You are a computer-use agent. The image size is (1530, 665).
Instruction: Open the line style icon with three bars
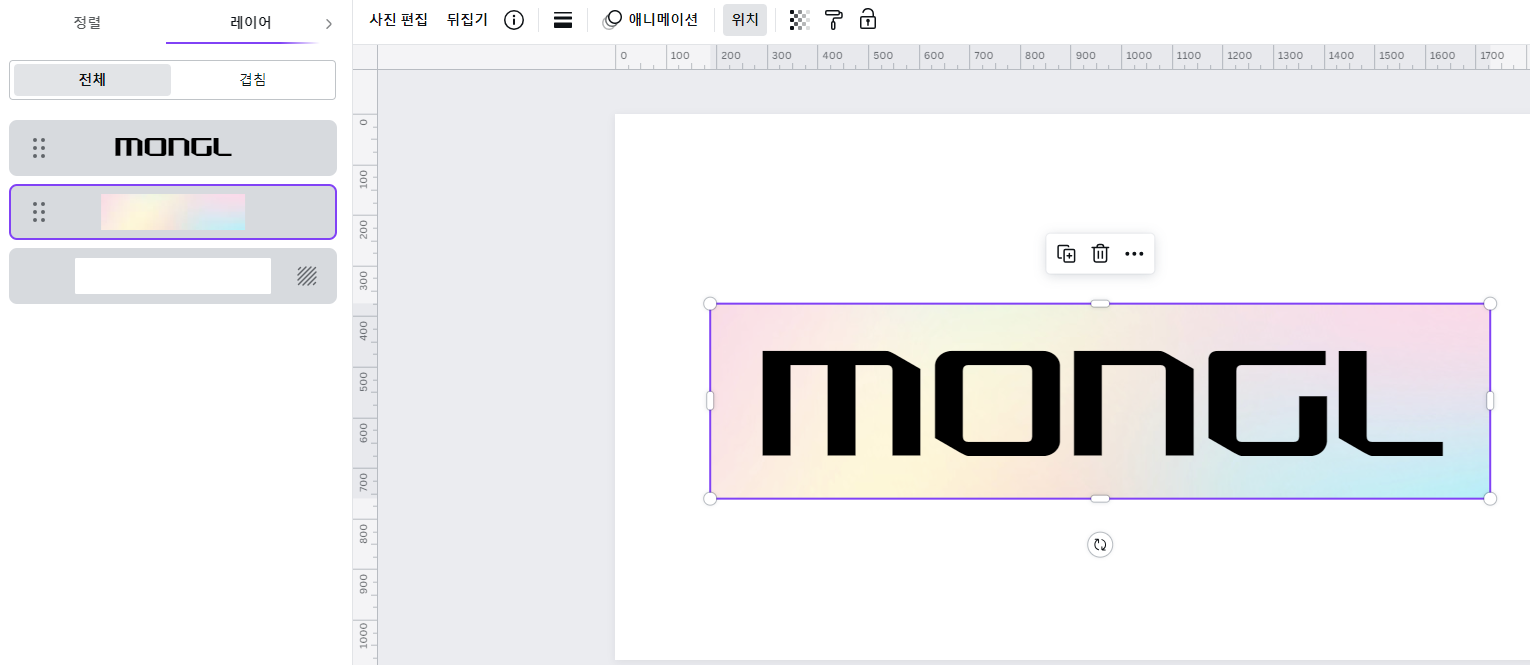click(563, 20)
